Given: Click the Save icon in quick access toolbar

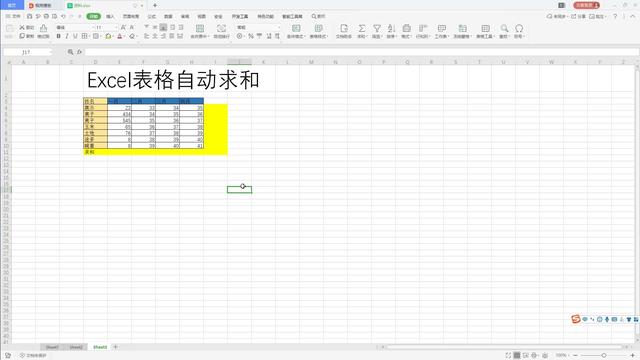Looking at the screenshot, I should pos(29,16).
